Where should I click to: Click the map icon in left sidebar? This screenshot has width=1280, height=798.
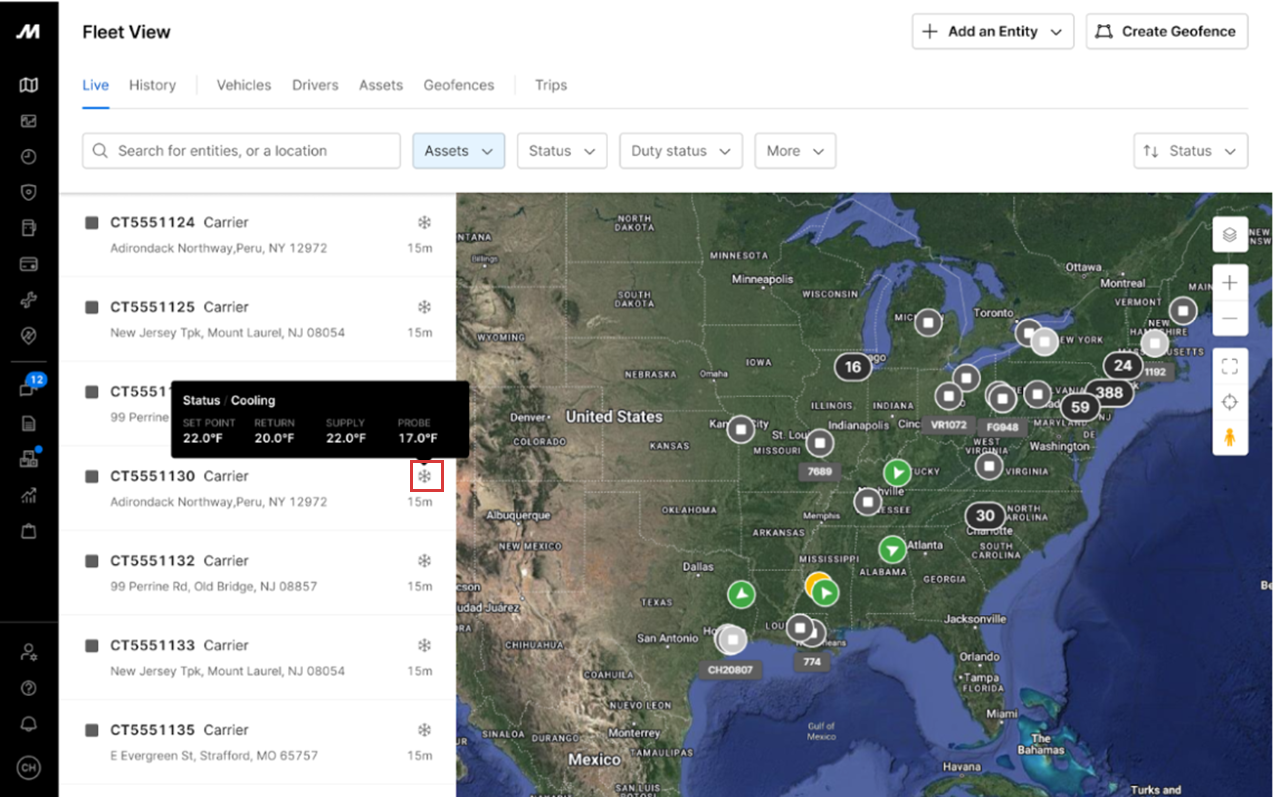[x=29, y=85]
